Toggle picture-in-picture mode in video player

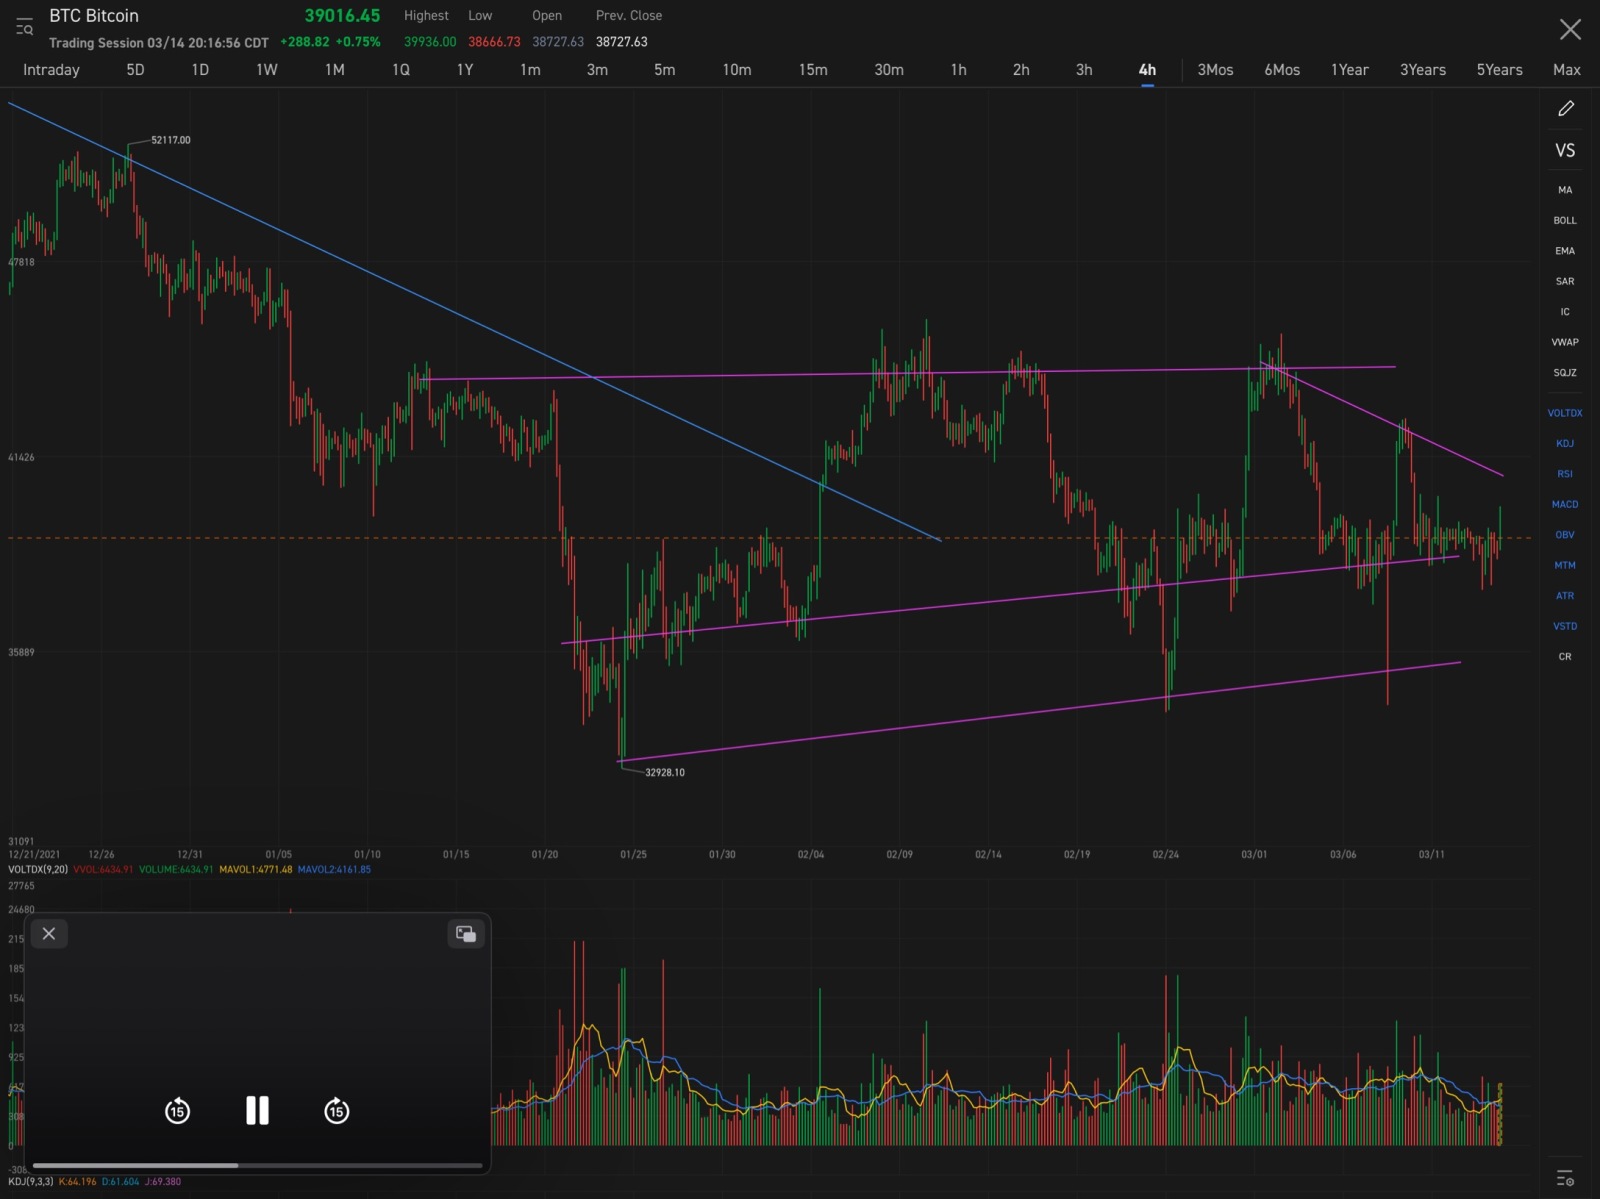[466, 933]
